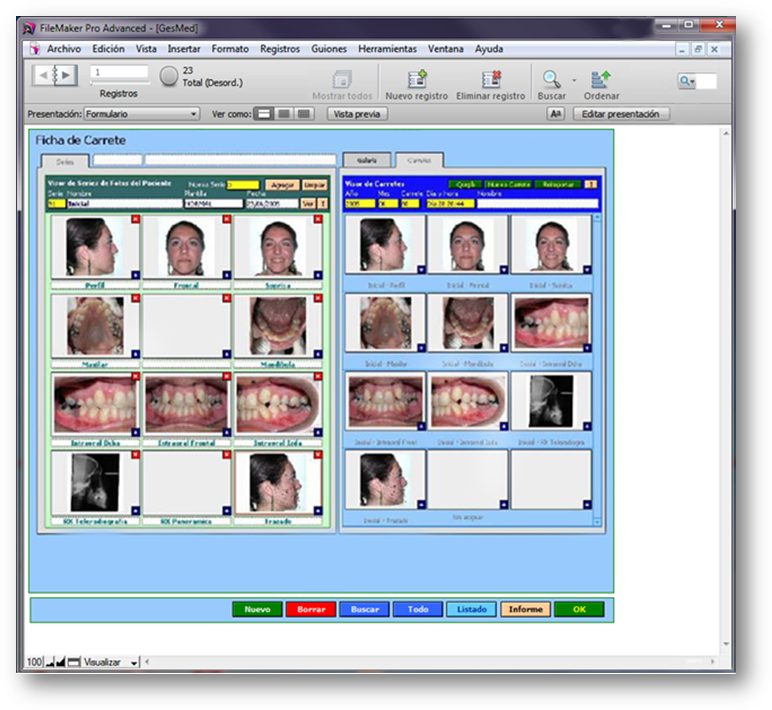Click the FileMaker document icon in menu bar
This screenshot has width=772, height=710.
[x=35, y=49]
